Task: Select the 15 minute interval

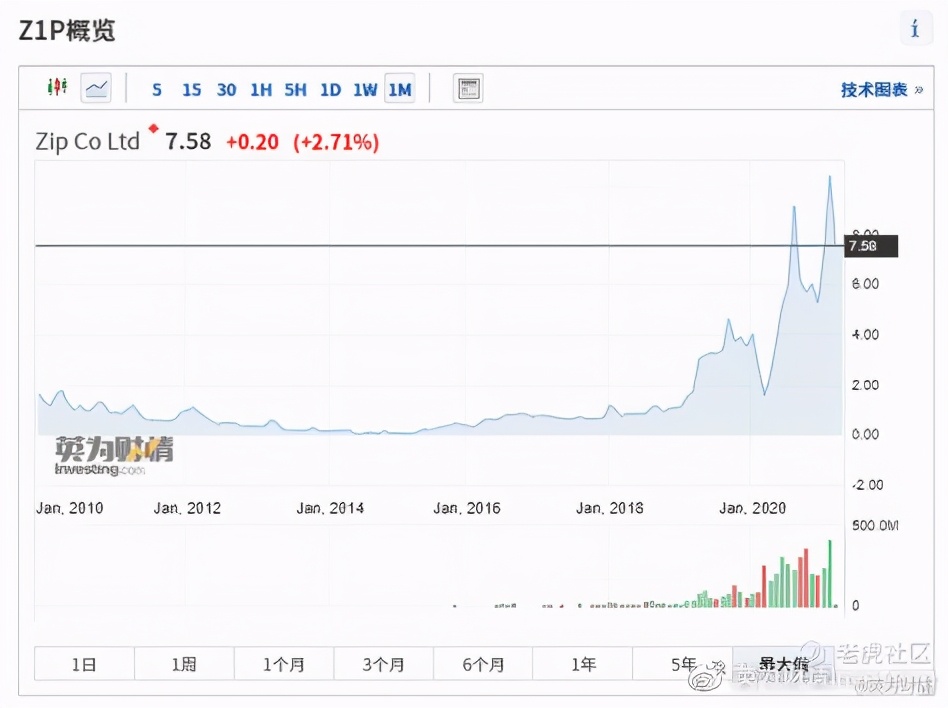Action: (192, 90)
